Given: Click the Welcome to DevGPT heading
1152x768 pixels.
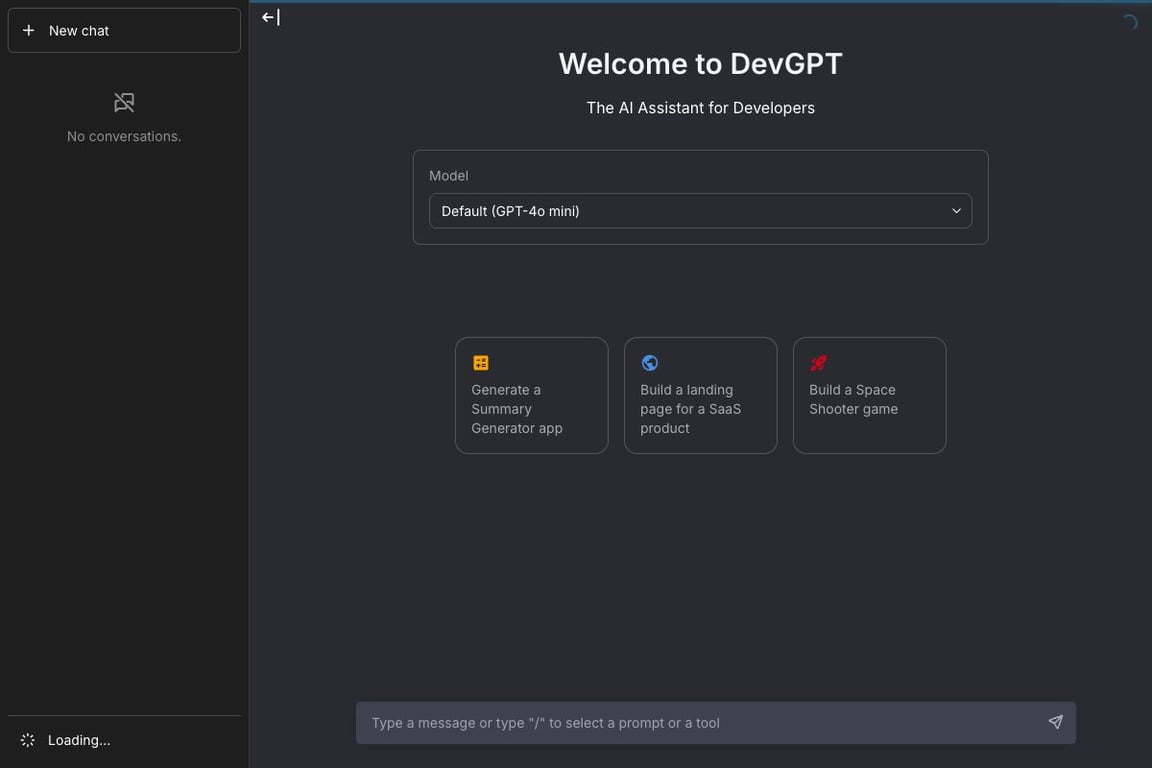Looking at the screenshot, I should 700,64.
